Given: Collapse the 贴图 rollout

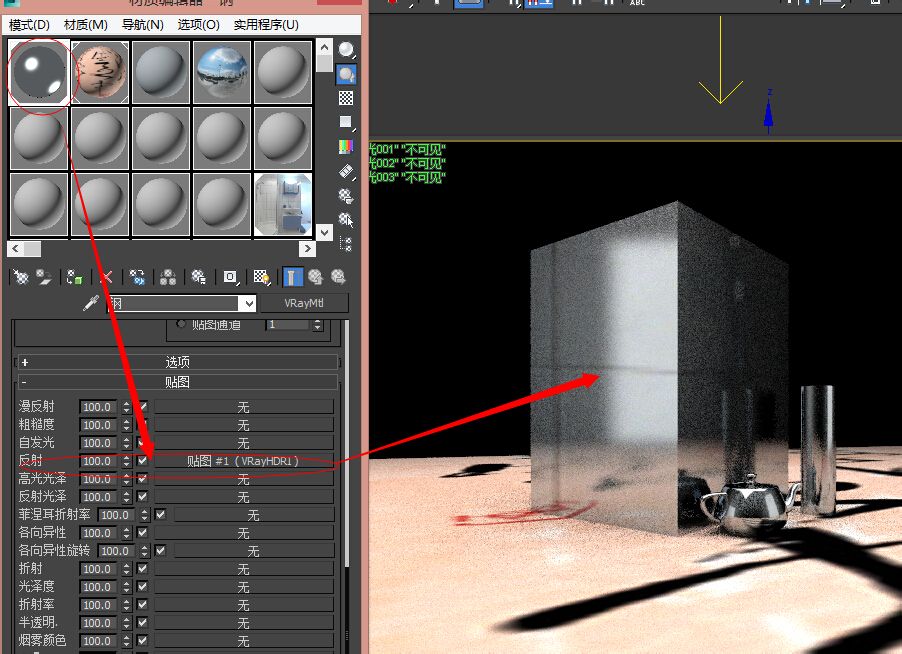Looking at the screenshot, I should (x=177, y=382).
